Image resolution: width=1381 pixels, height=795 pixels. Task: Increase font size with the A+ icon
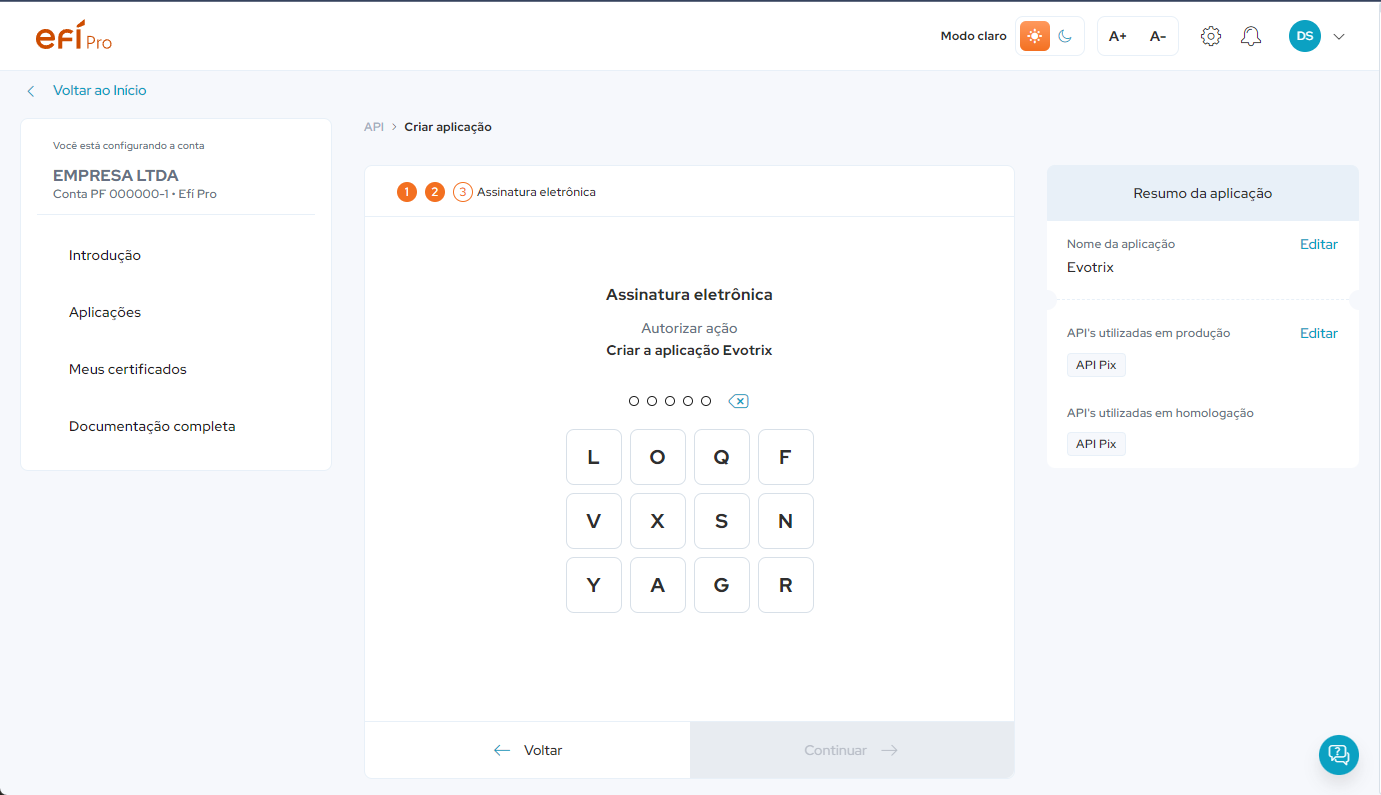click(x=1117, y=35)
